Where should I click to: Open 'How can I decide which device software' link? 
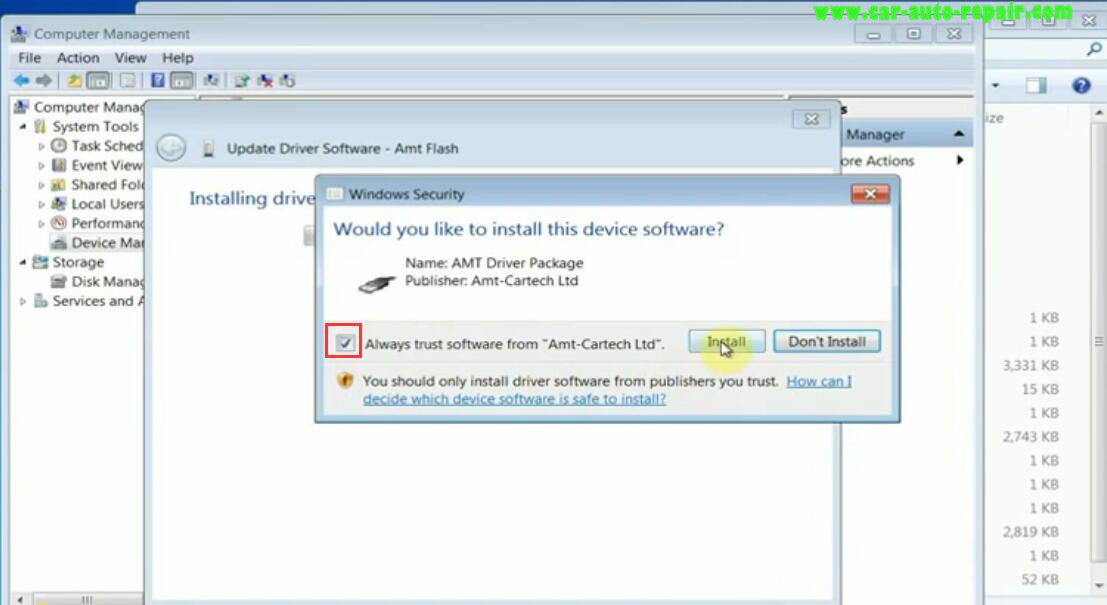[607, 390]
